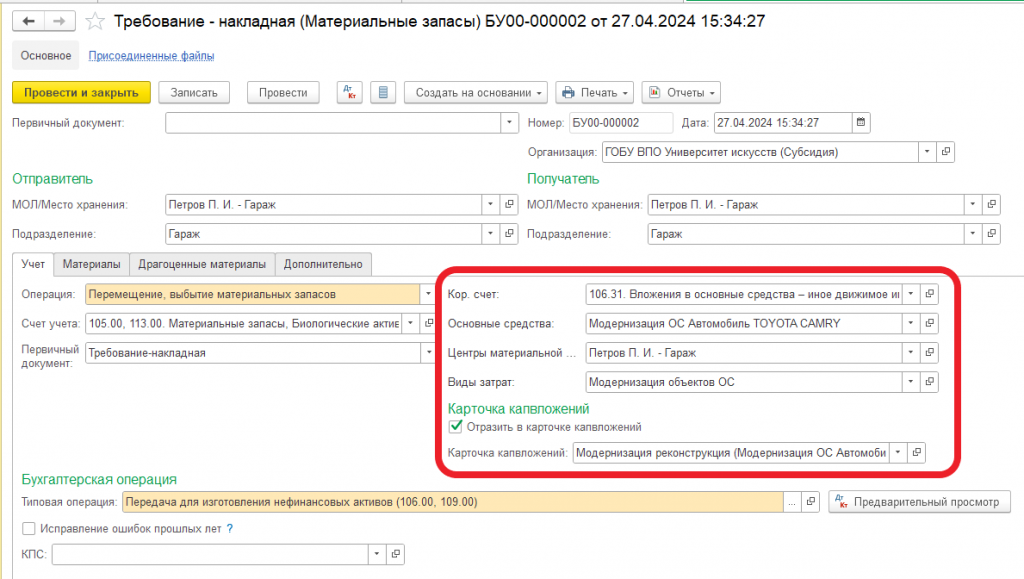Open Типовая операция record icon
The width and height of the screenshot is (1024, 579).
[x=810, y=502]
